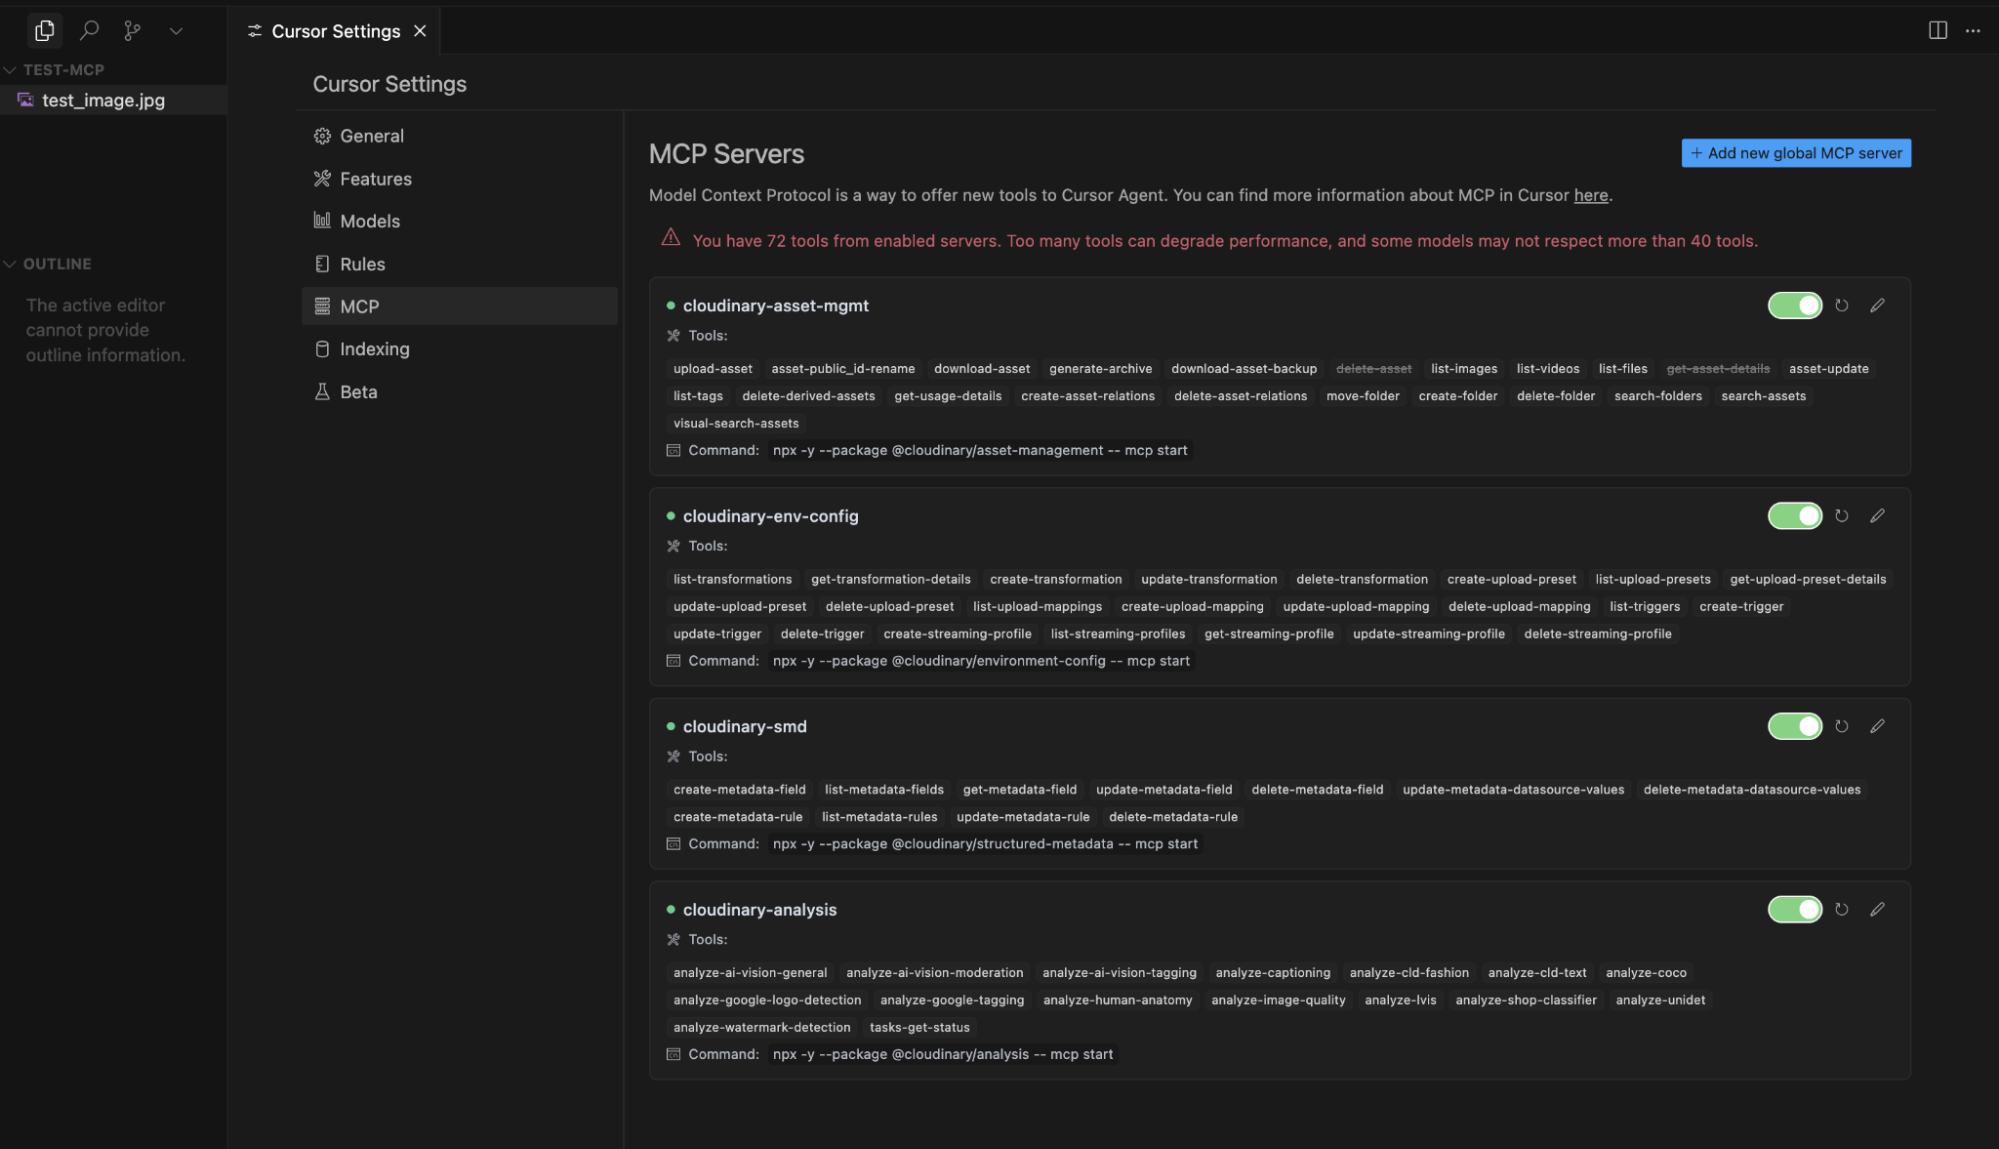Click Add new global MCP server
1999x1149 pixels.
point(1795,153)
